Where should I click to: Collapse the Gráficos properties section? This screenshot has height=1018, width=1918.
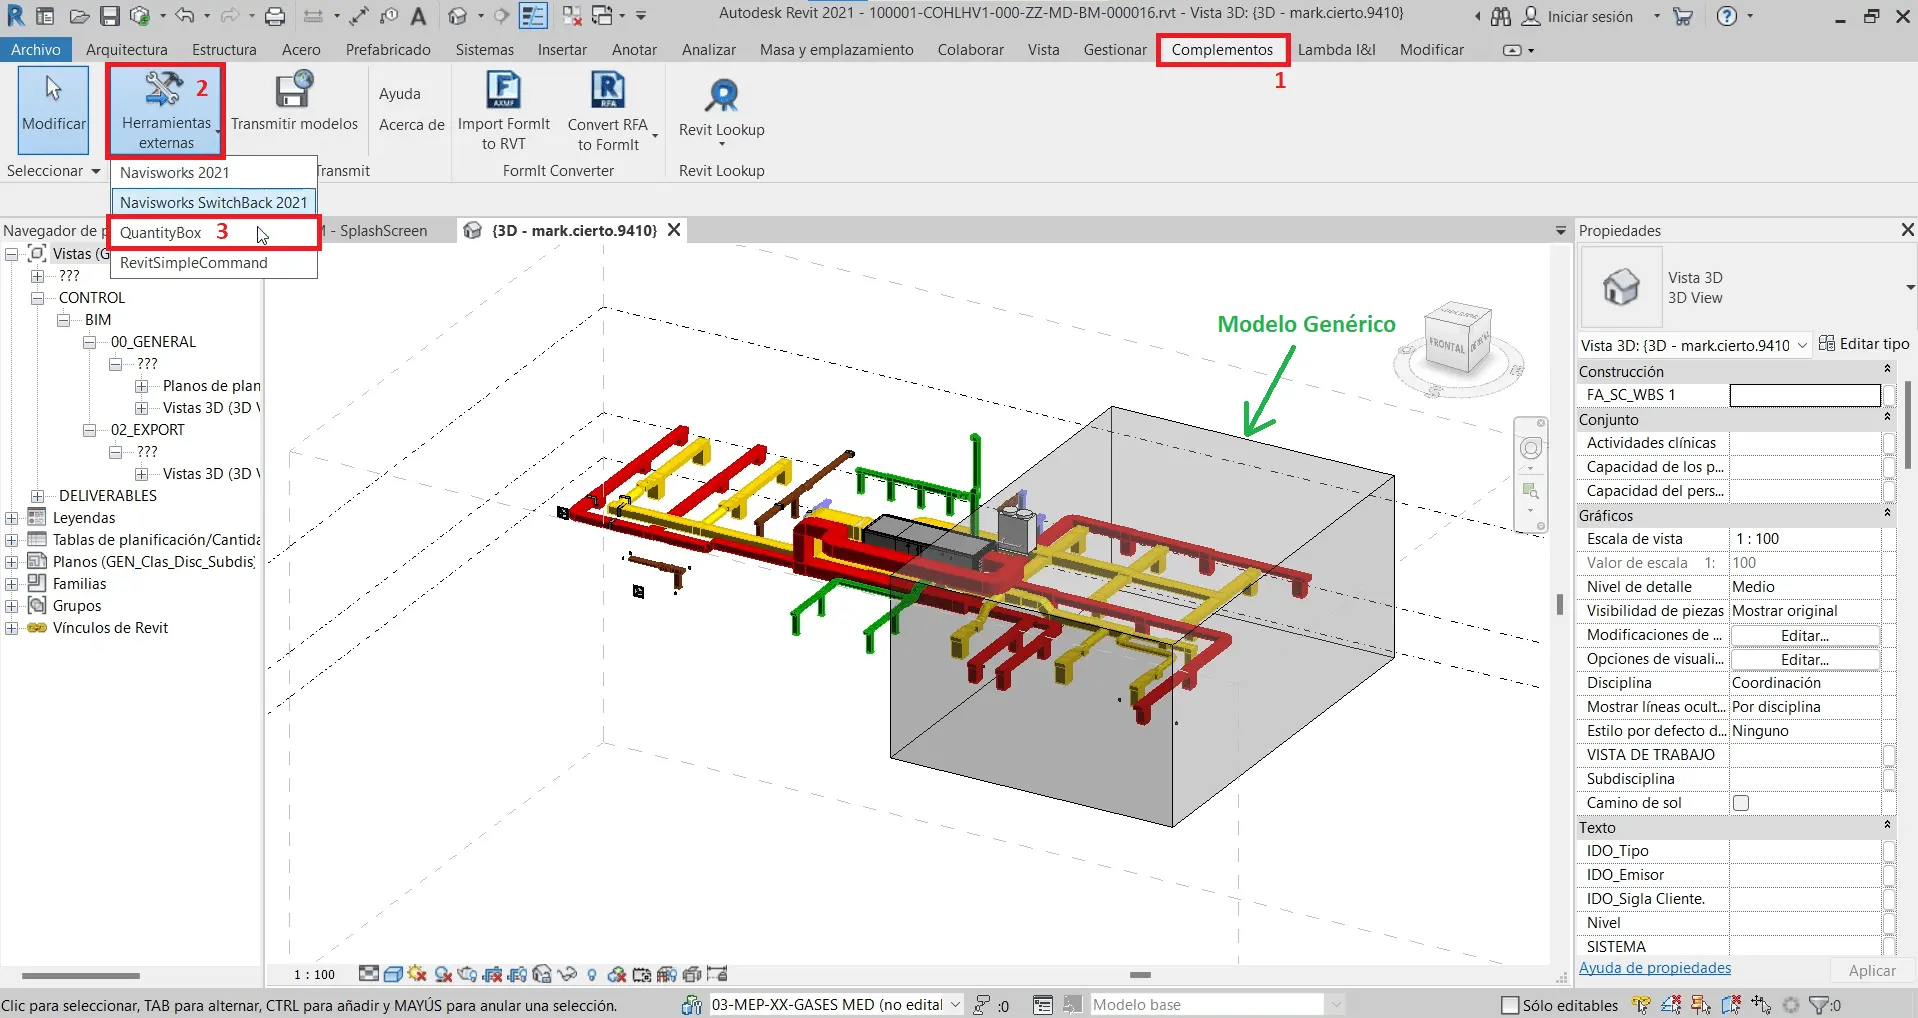tap(1887, 514)
